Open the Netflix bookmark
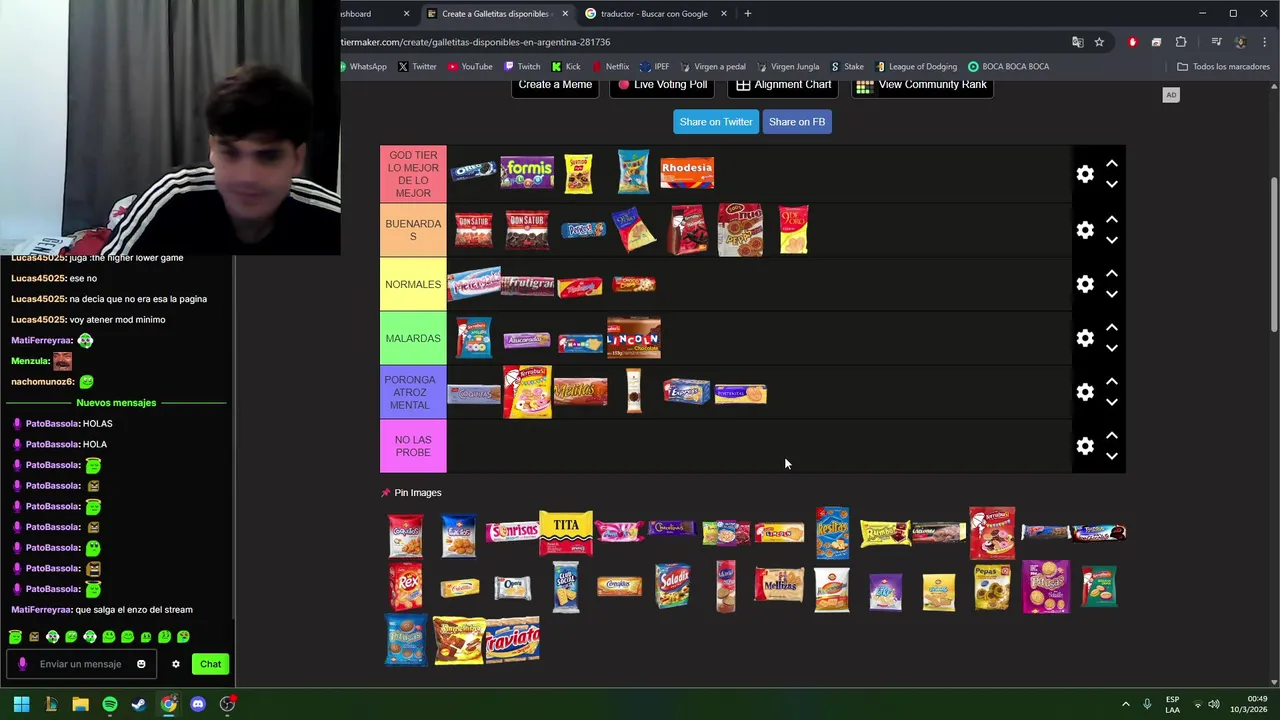The height and width of the screenshot is (720, 1280). click(610, 67)
